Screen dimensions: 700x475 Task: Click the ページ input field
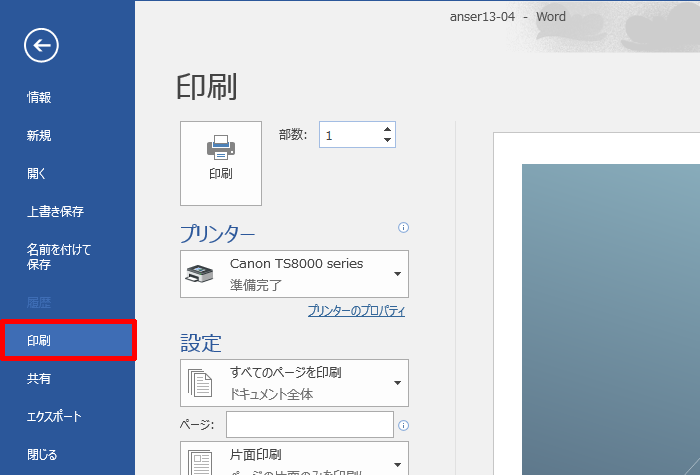tap(310, 425)
